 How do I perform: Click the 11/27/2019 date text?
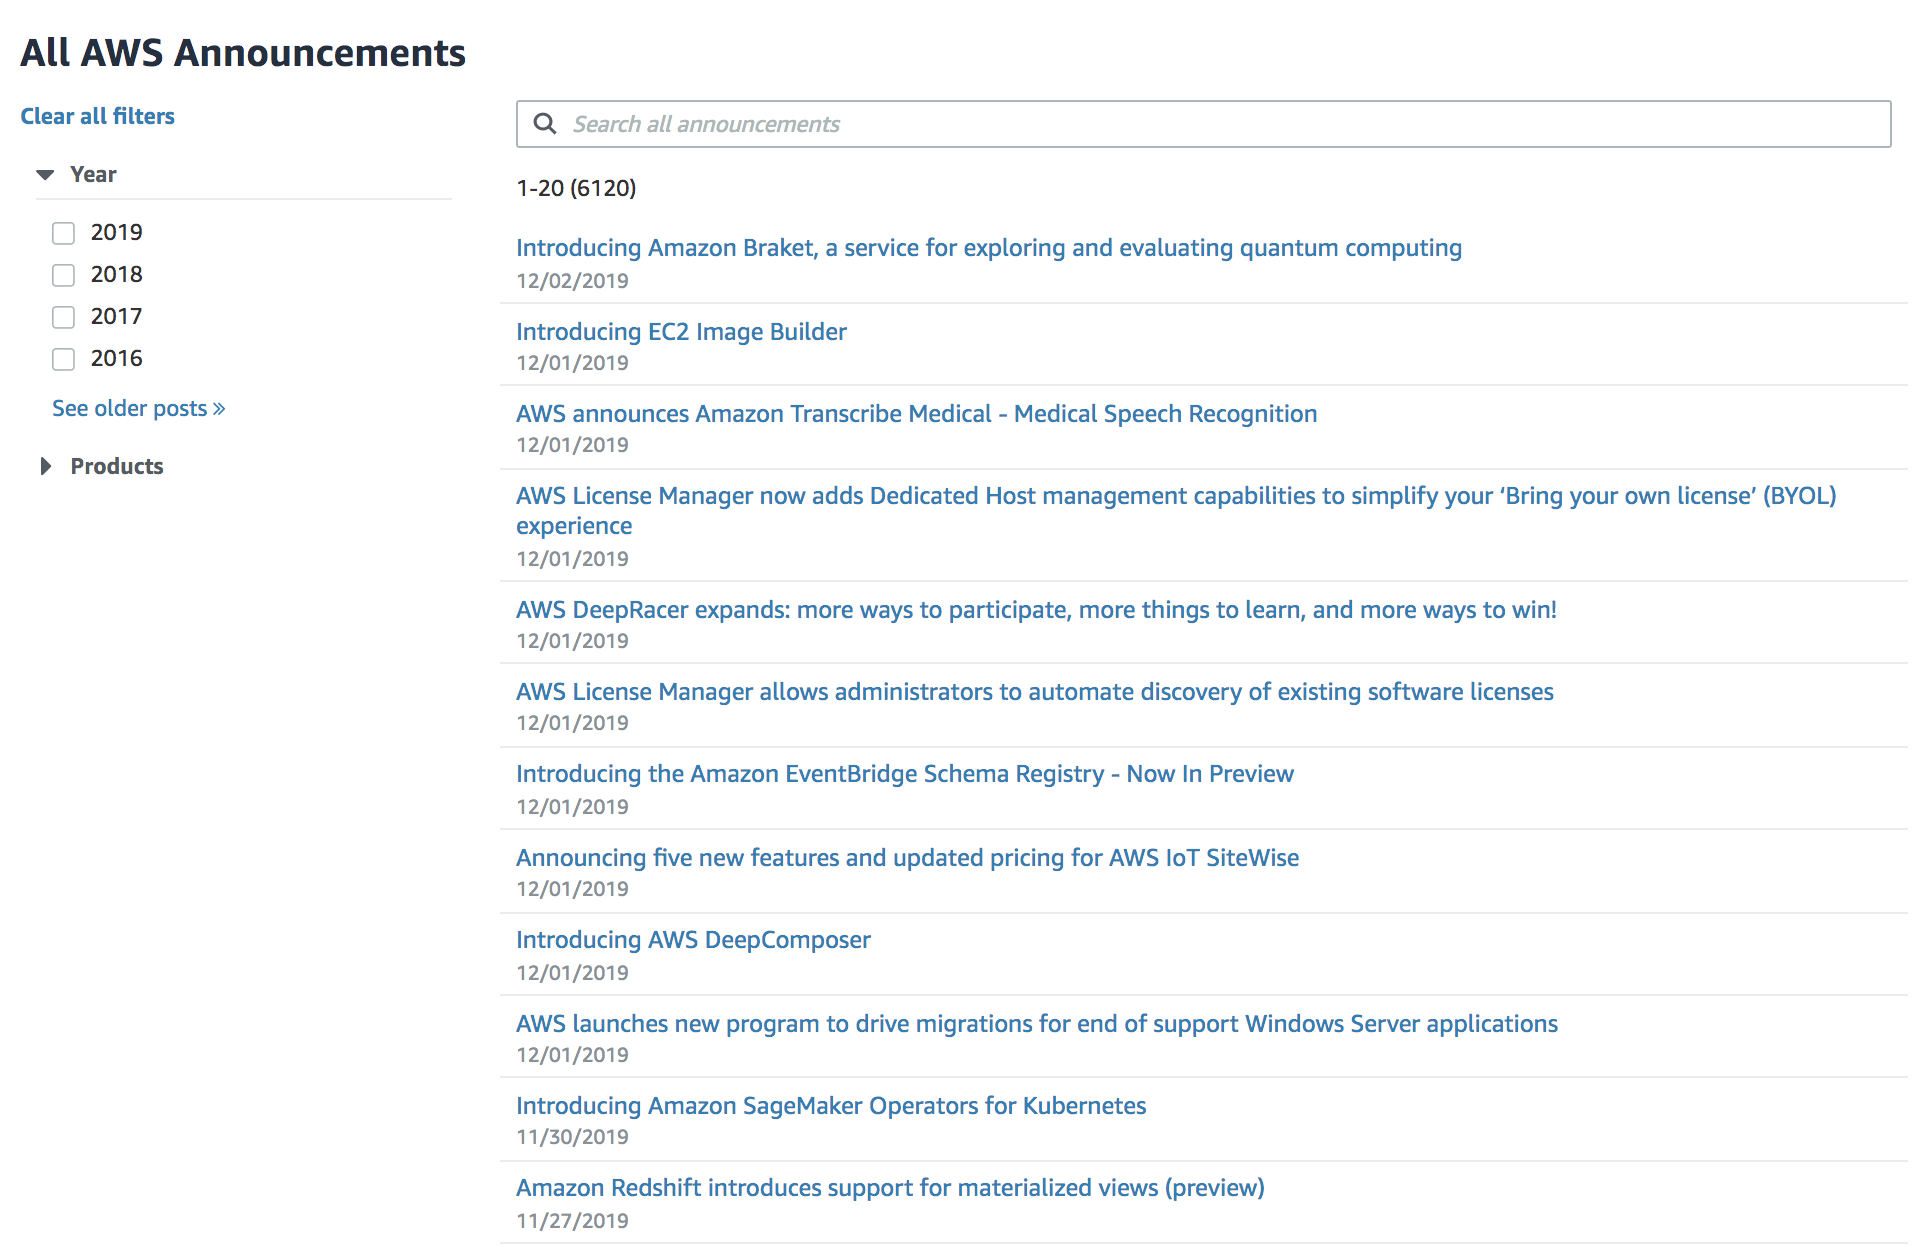coord(572,1221)
